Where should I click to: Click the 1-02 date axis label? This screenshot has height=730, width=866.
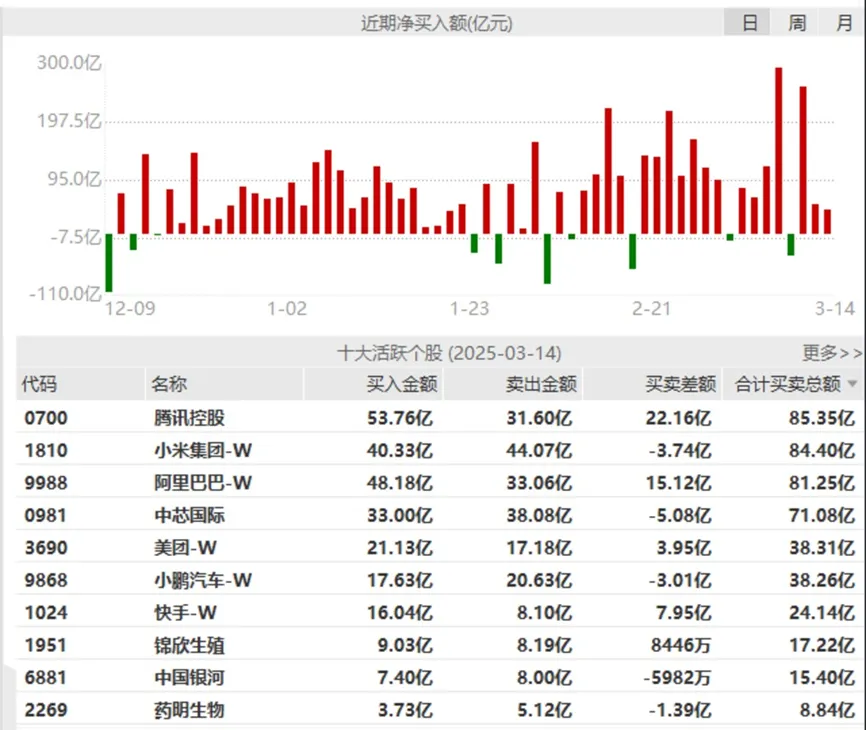coord(287,308)
